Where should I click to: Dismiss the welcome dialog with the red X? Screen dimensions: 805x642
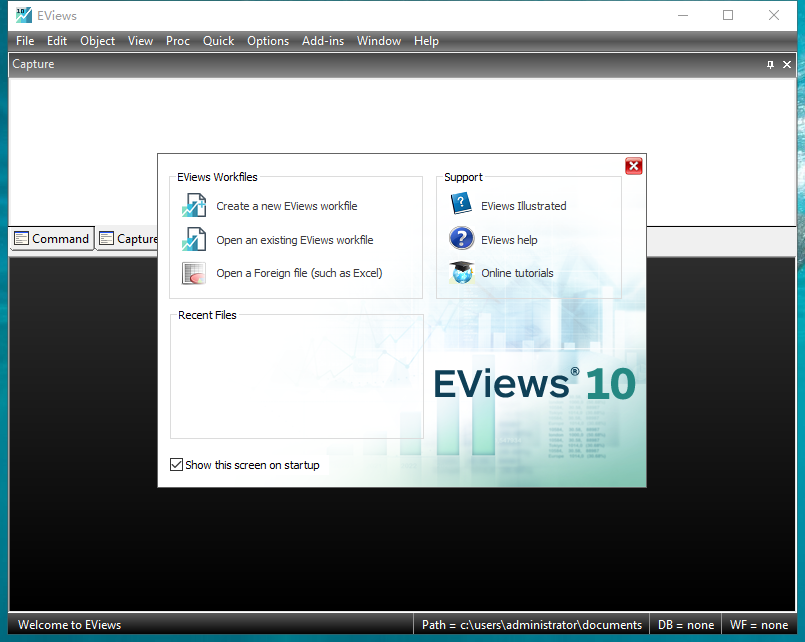pos(633,166)
